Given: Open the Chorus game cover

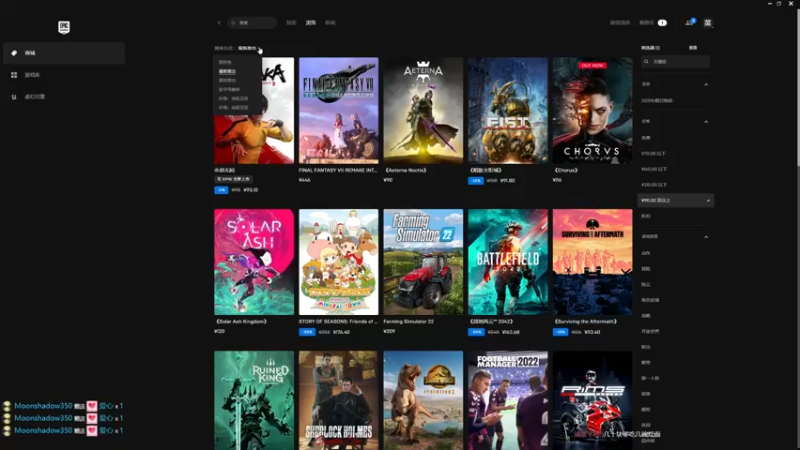Looking at the screenshot, I should [592, 110].
